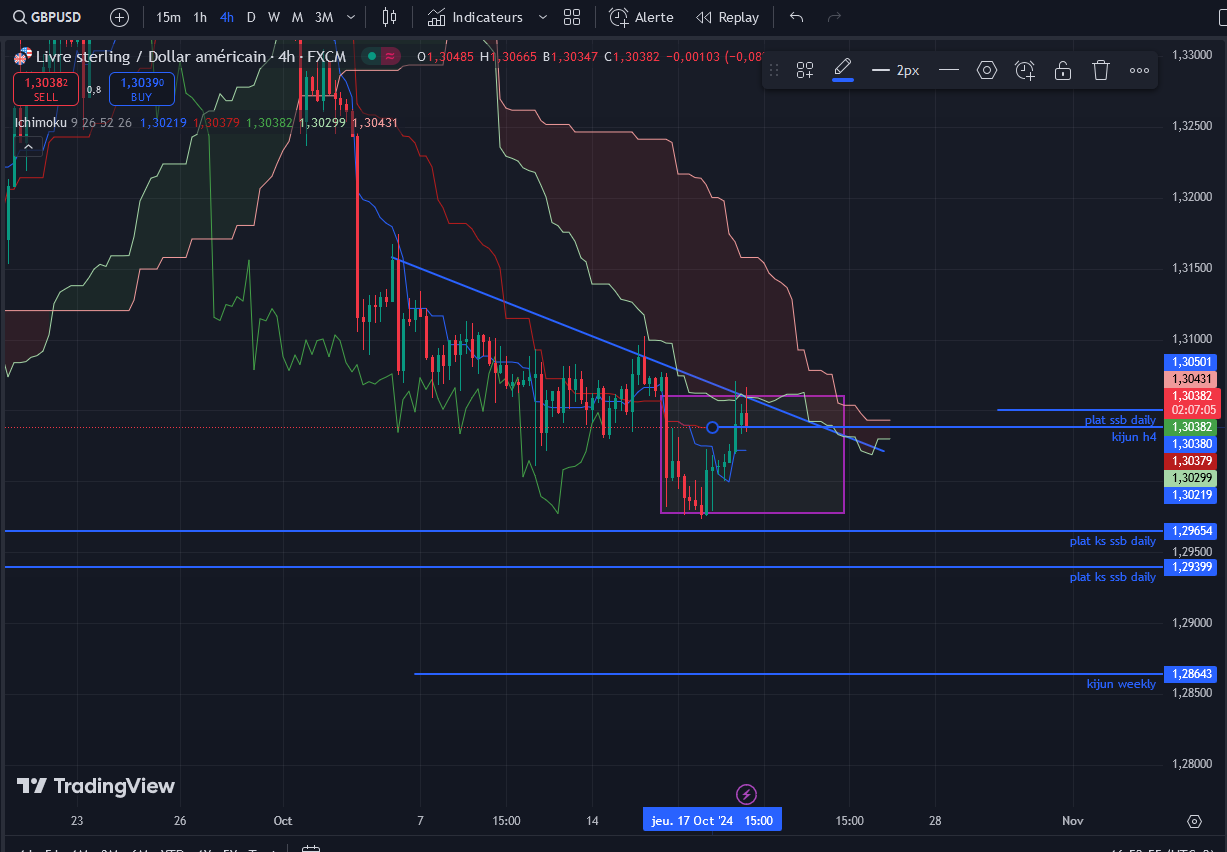Collapse the indicator legend chevron

(28, 147)
